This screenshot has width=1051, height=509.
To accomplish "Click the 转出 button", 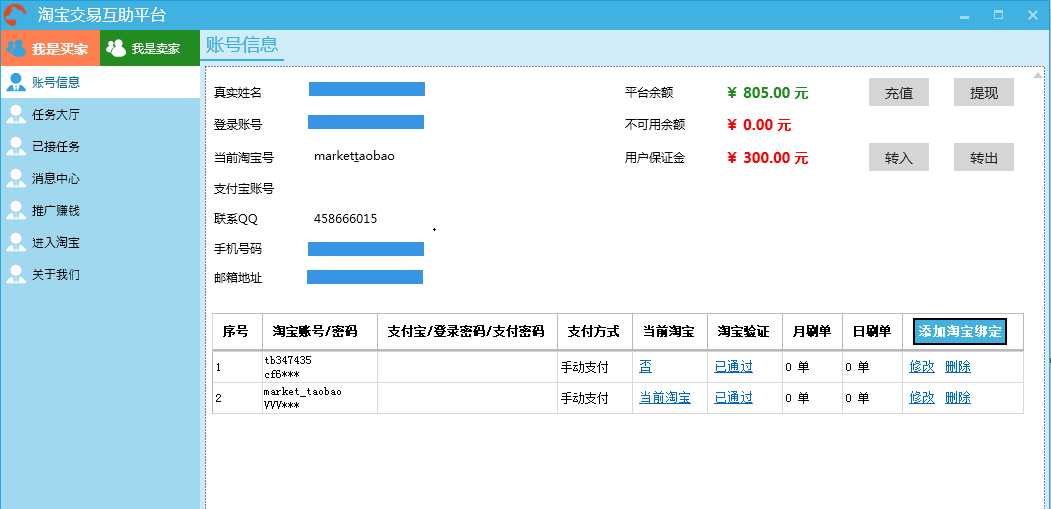I will click(x=984, y=158).
